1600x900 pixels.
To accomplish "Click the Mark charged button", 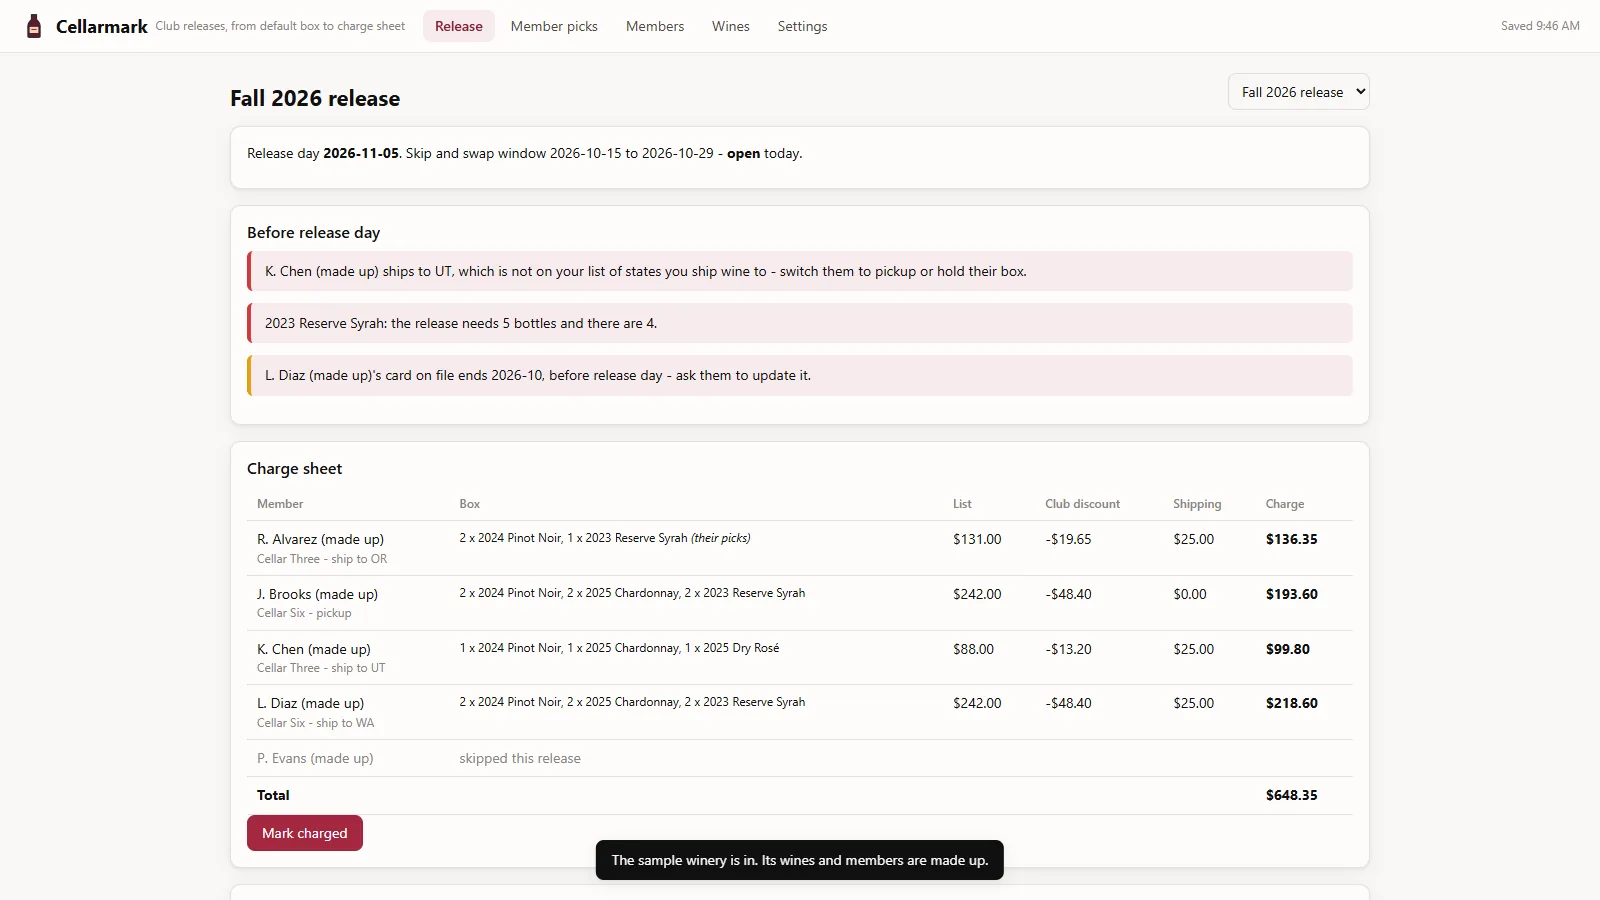I will coord(305,833).
